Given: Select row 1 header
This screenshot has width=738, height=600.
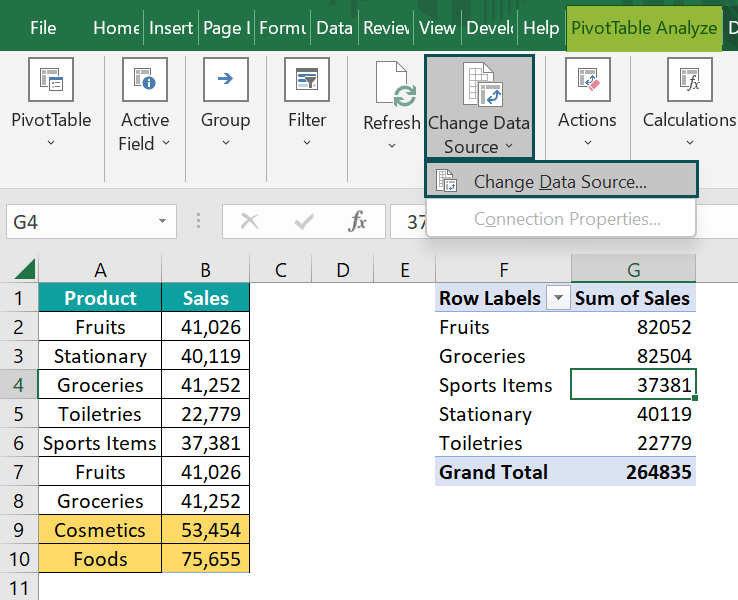Looking at the screenshot, I should 18,298.
